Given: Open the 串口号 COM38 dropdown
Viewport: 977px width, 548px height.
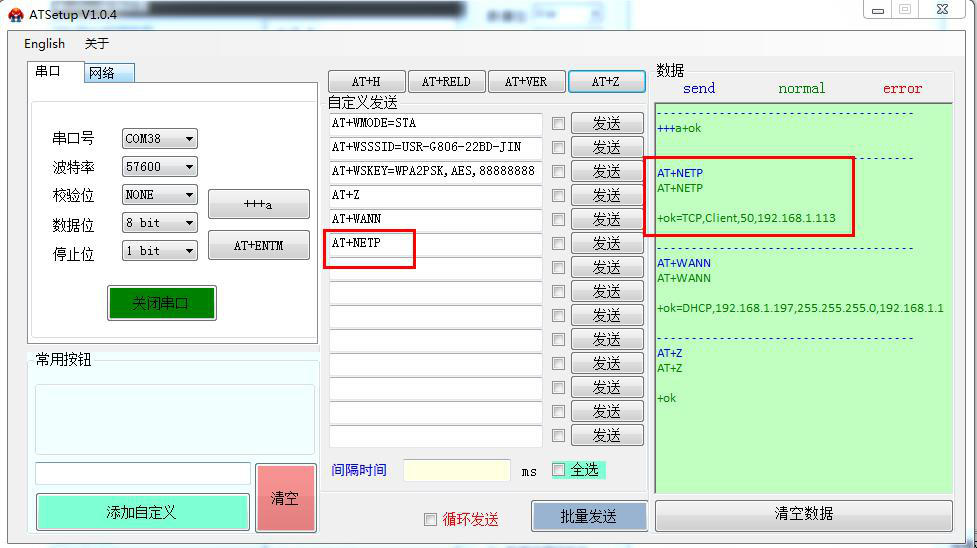Looking at the screenshot, I should 160,139.
